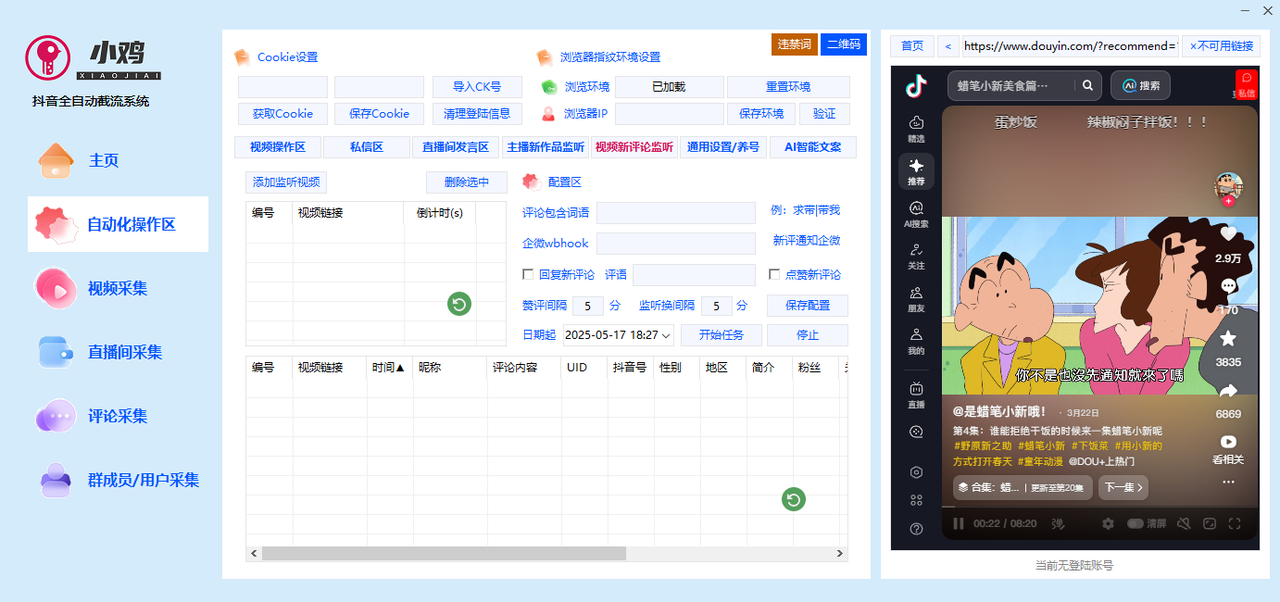Screen dimensions: 1280x602
Task: Toggle the 清屏 switch in player
Action: click(x=1136, y=523)
